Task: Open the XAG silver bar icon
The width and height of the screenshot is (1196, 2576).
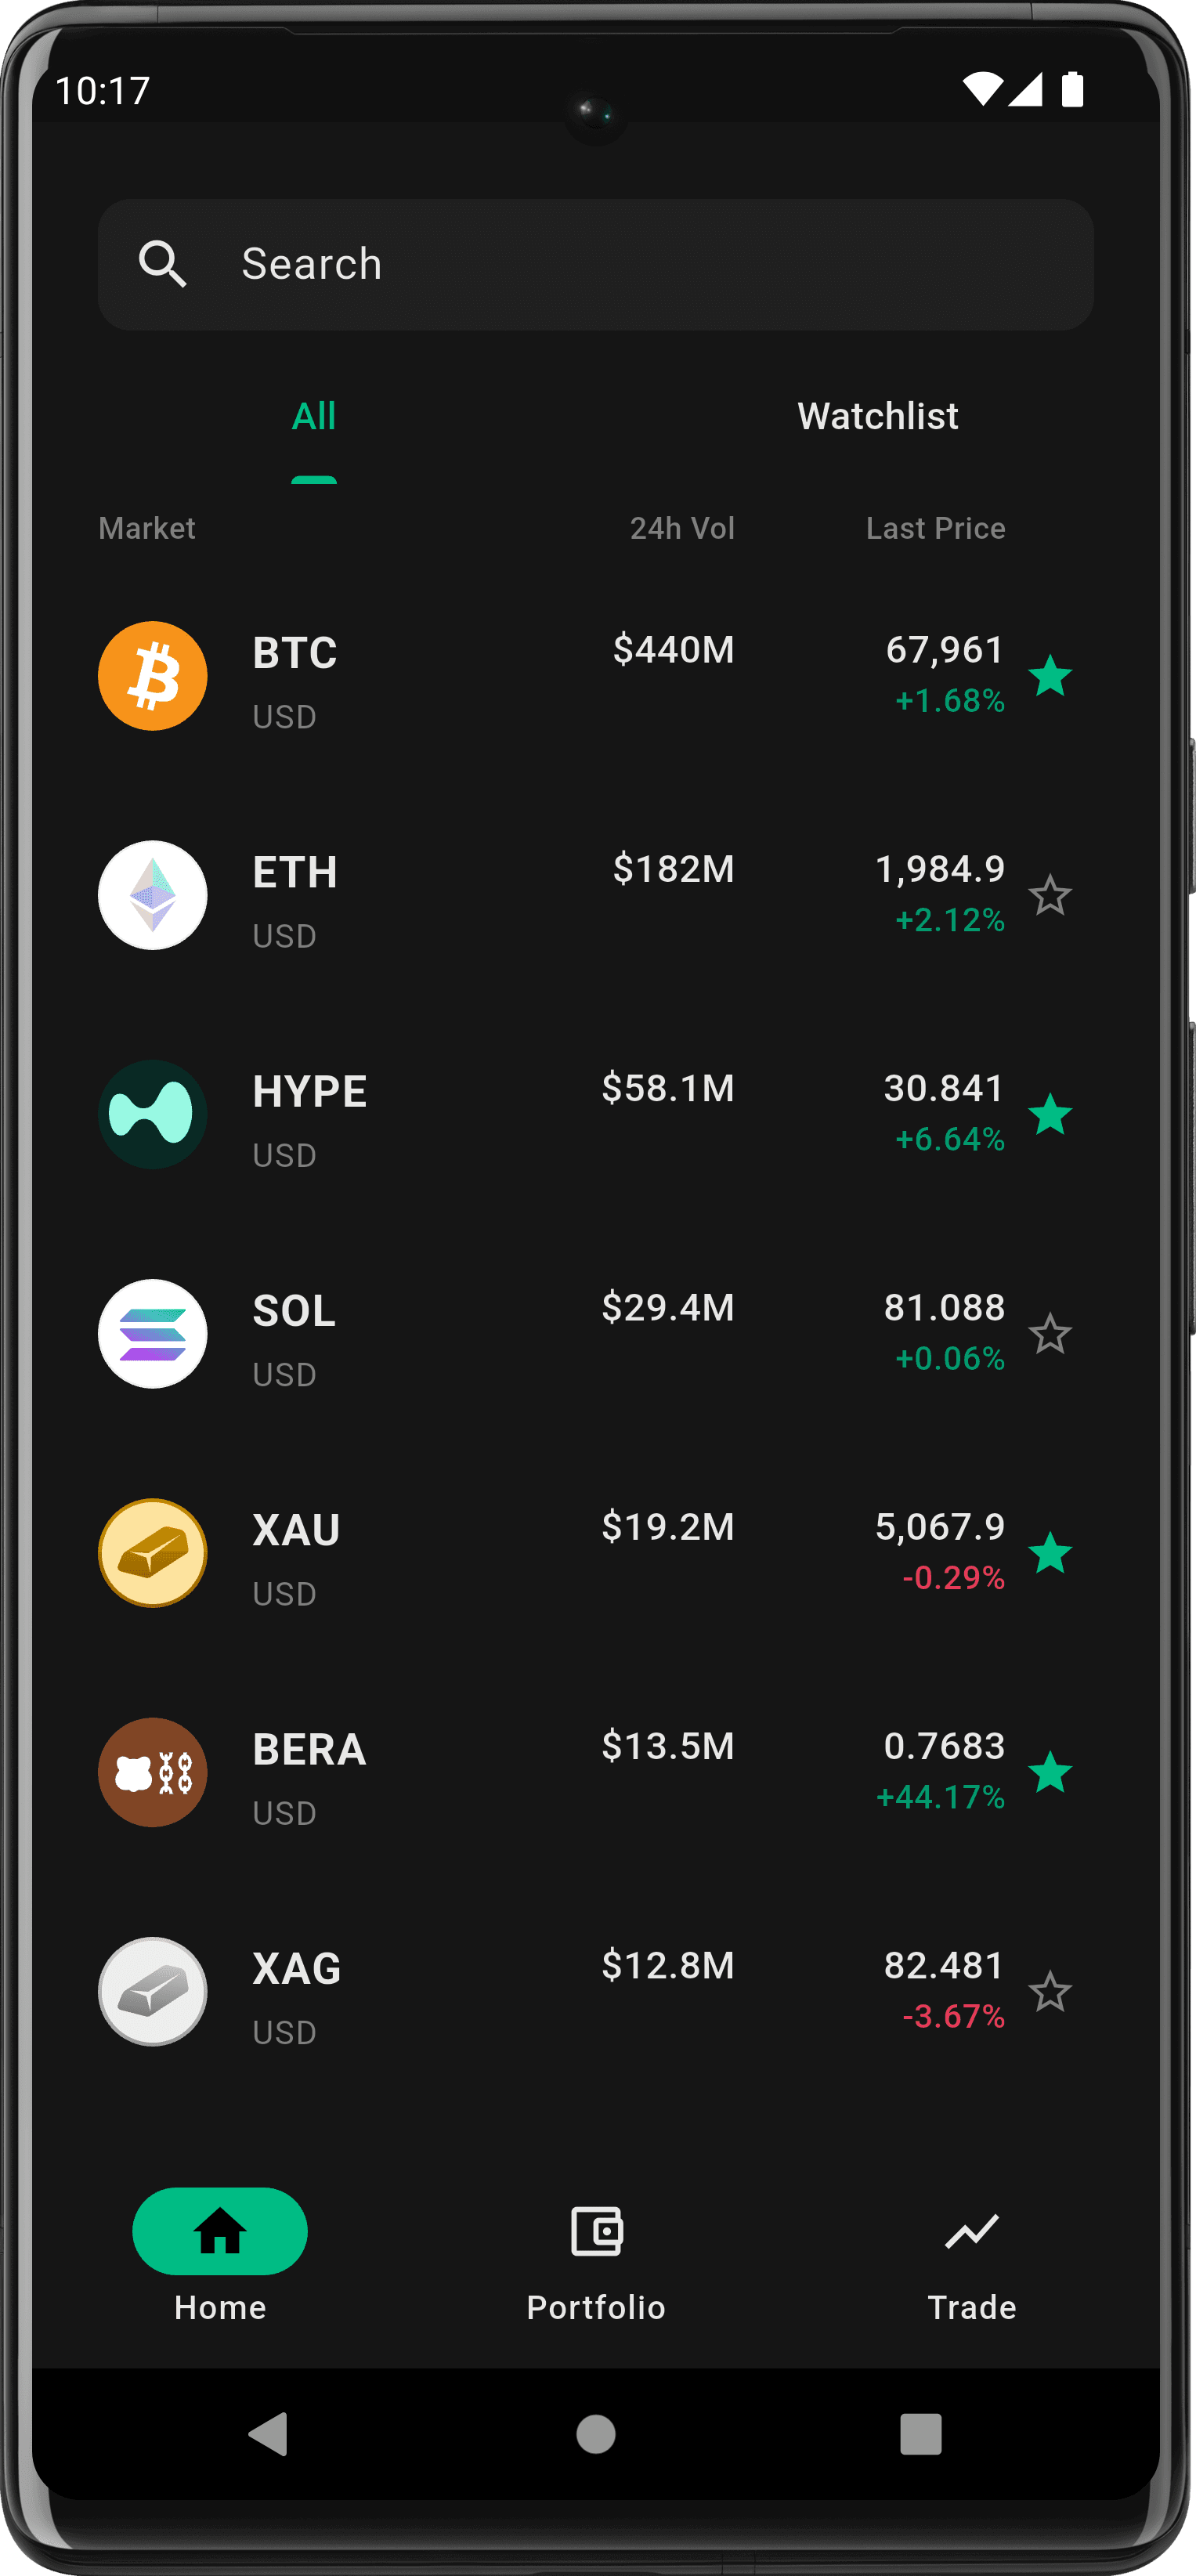Action: click(153, 1991)
